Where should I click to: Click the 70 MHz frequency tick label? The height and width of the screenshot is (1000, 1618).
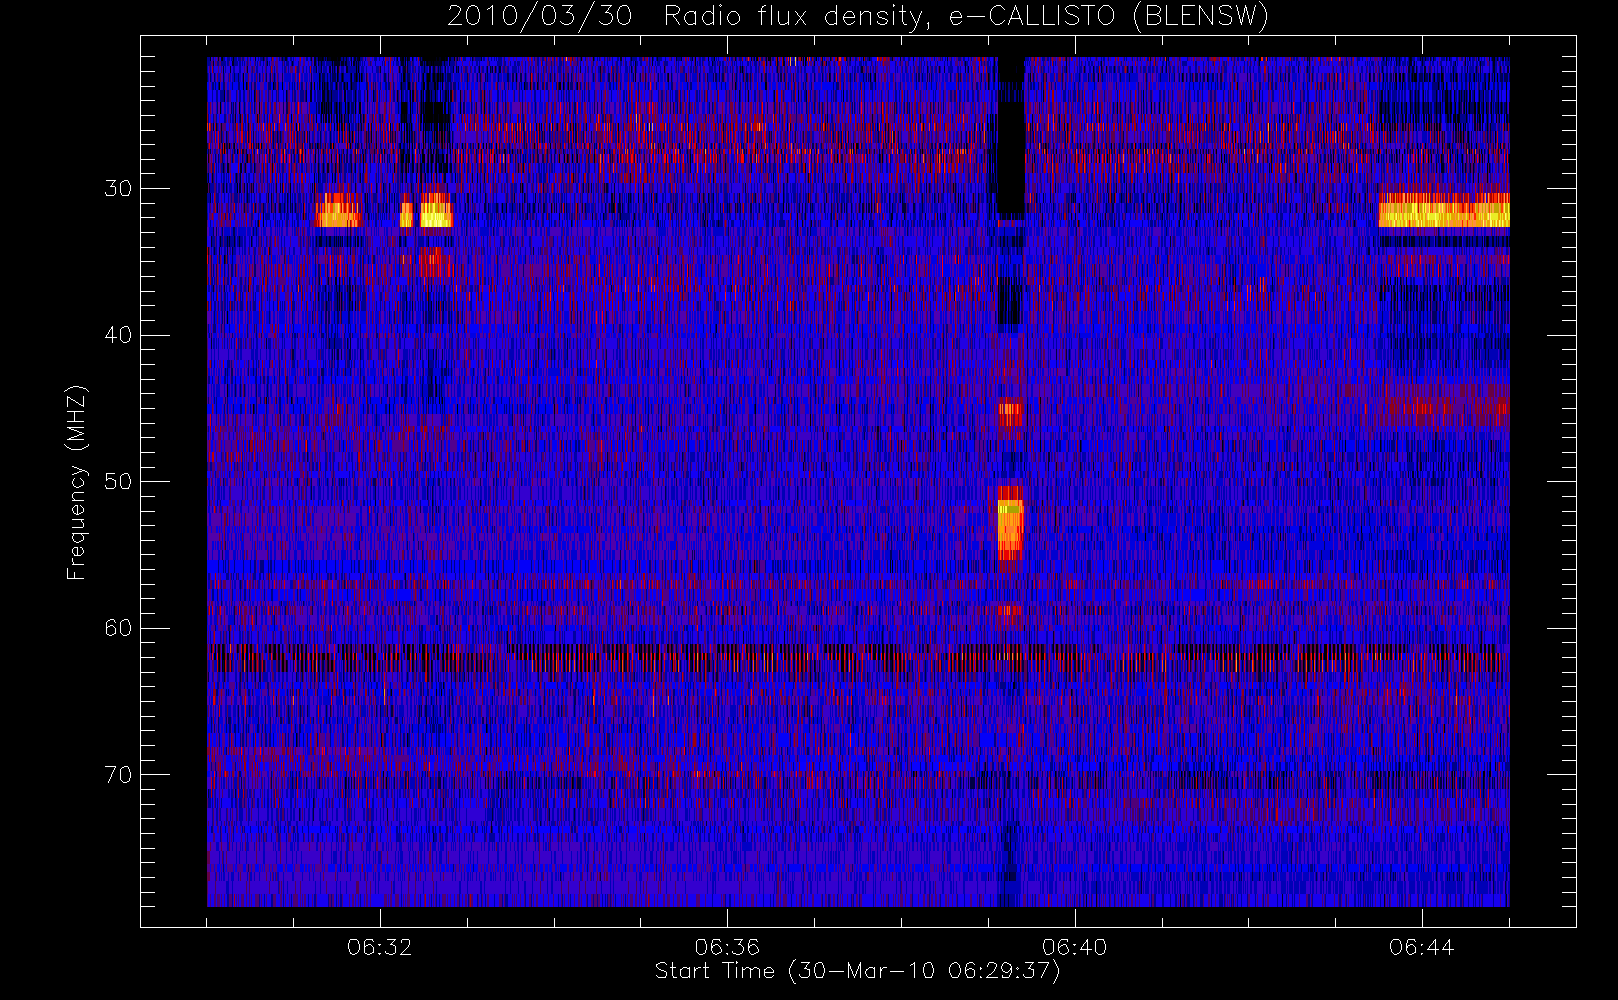coord(118,775)
